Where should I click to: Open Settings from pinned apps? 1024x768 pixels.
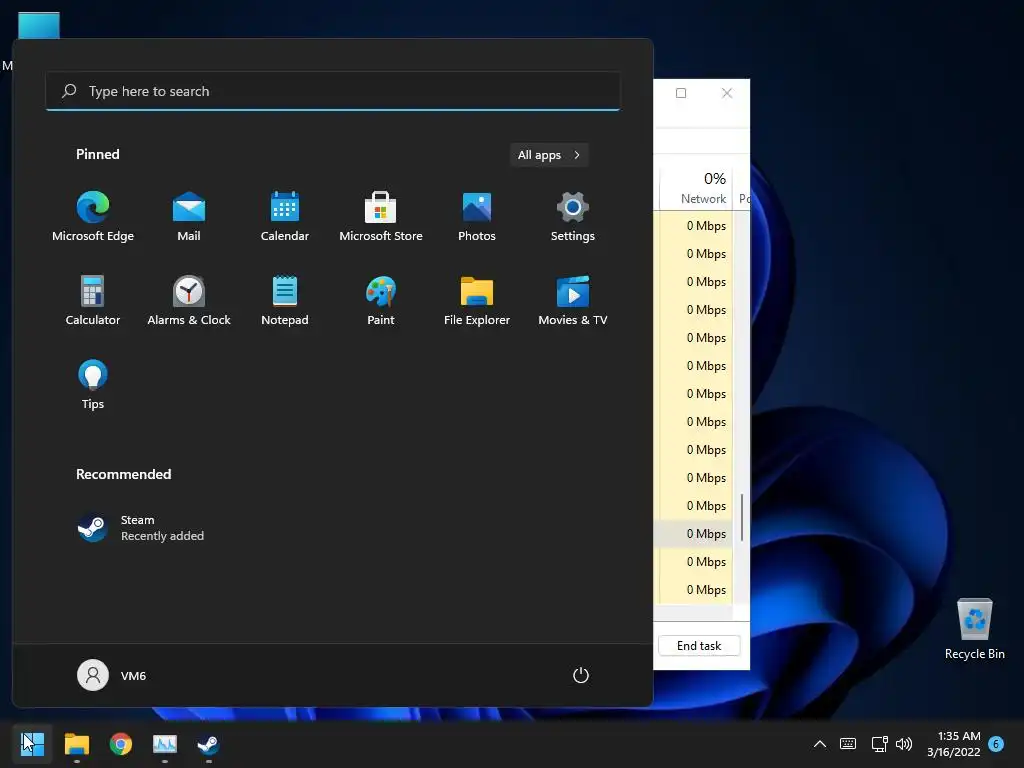point(573,217)
